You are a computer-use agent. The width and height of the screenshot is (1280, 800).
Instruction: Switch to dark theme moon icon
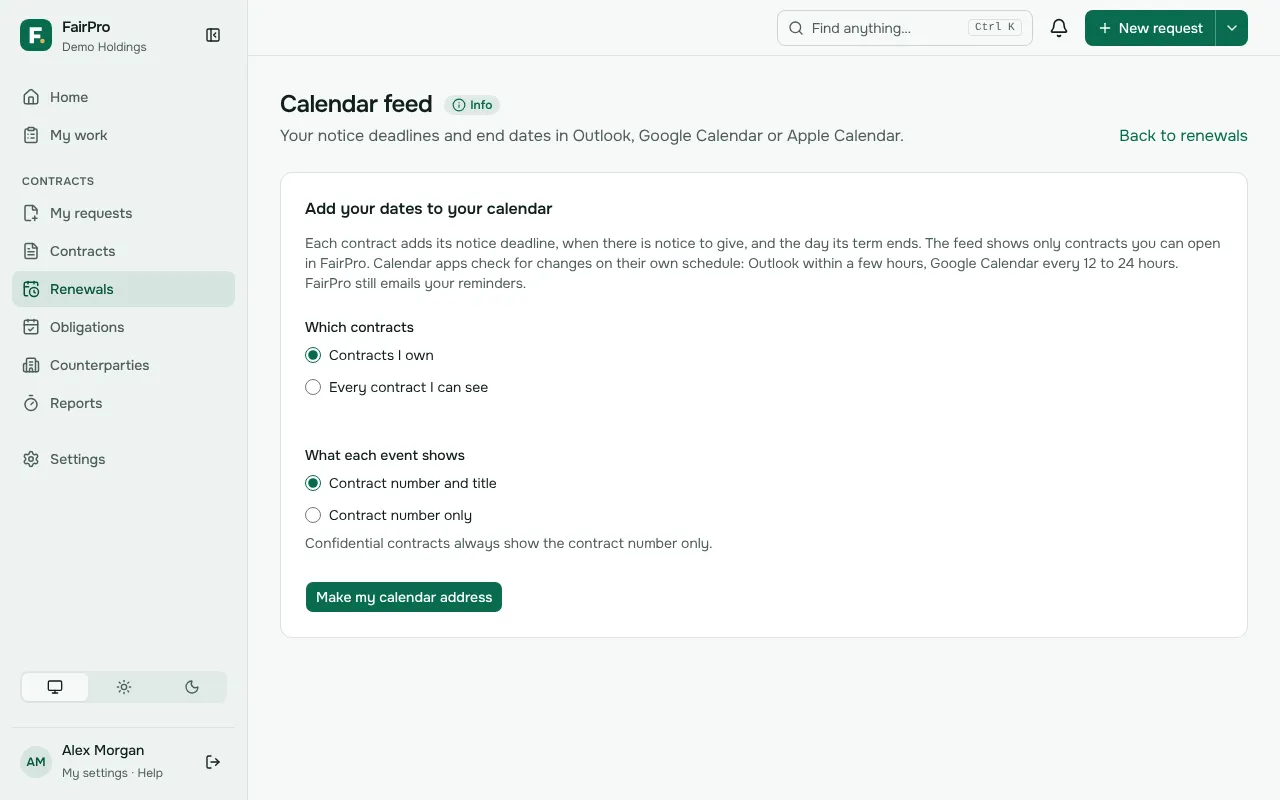pos(192,687)
